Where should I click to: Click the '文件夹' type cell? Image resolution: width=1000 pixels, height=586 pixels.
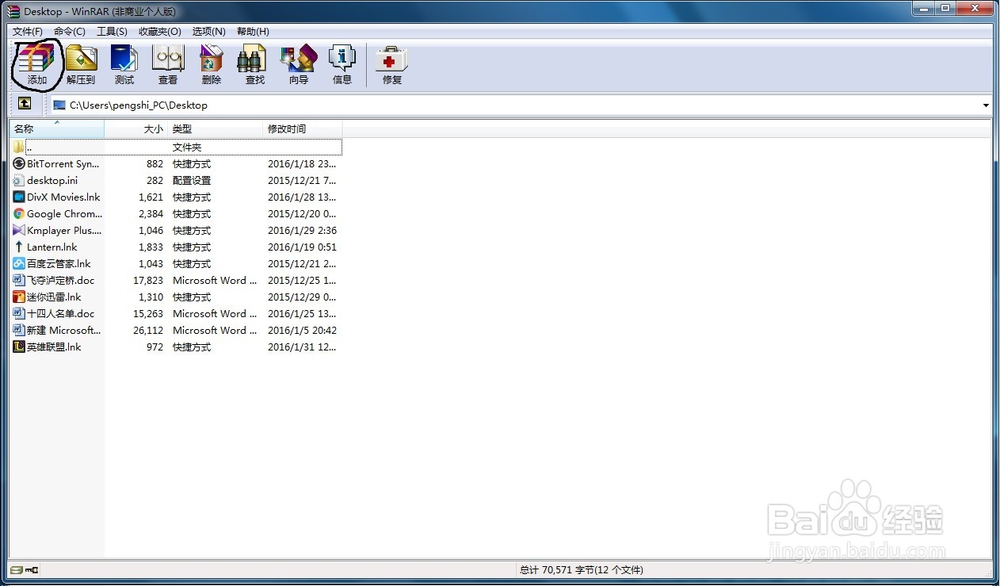click(x=187, y=147)
